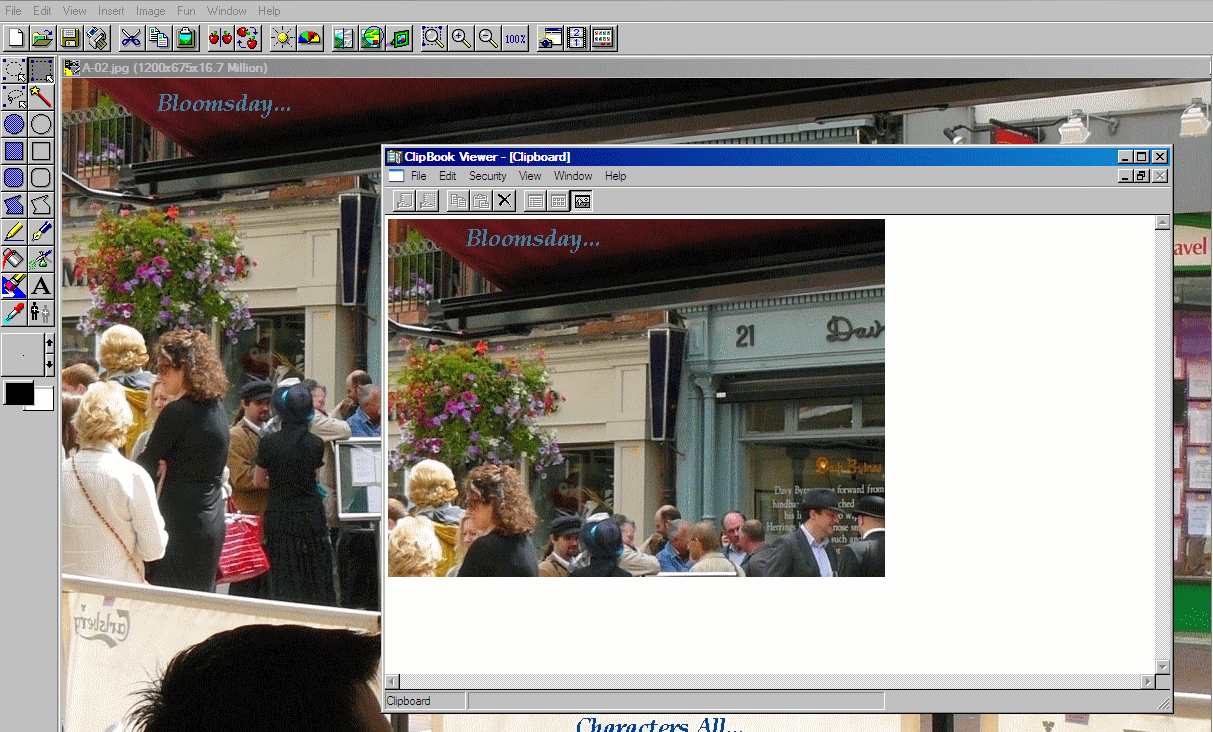The width and height of the screenshot is (1213, 732).
Task: Click ClipBook horizontal scrollbar right arrow
Action: 1148,682
